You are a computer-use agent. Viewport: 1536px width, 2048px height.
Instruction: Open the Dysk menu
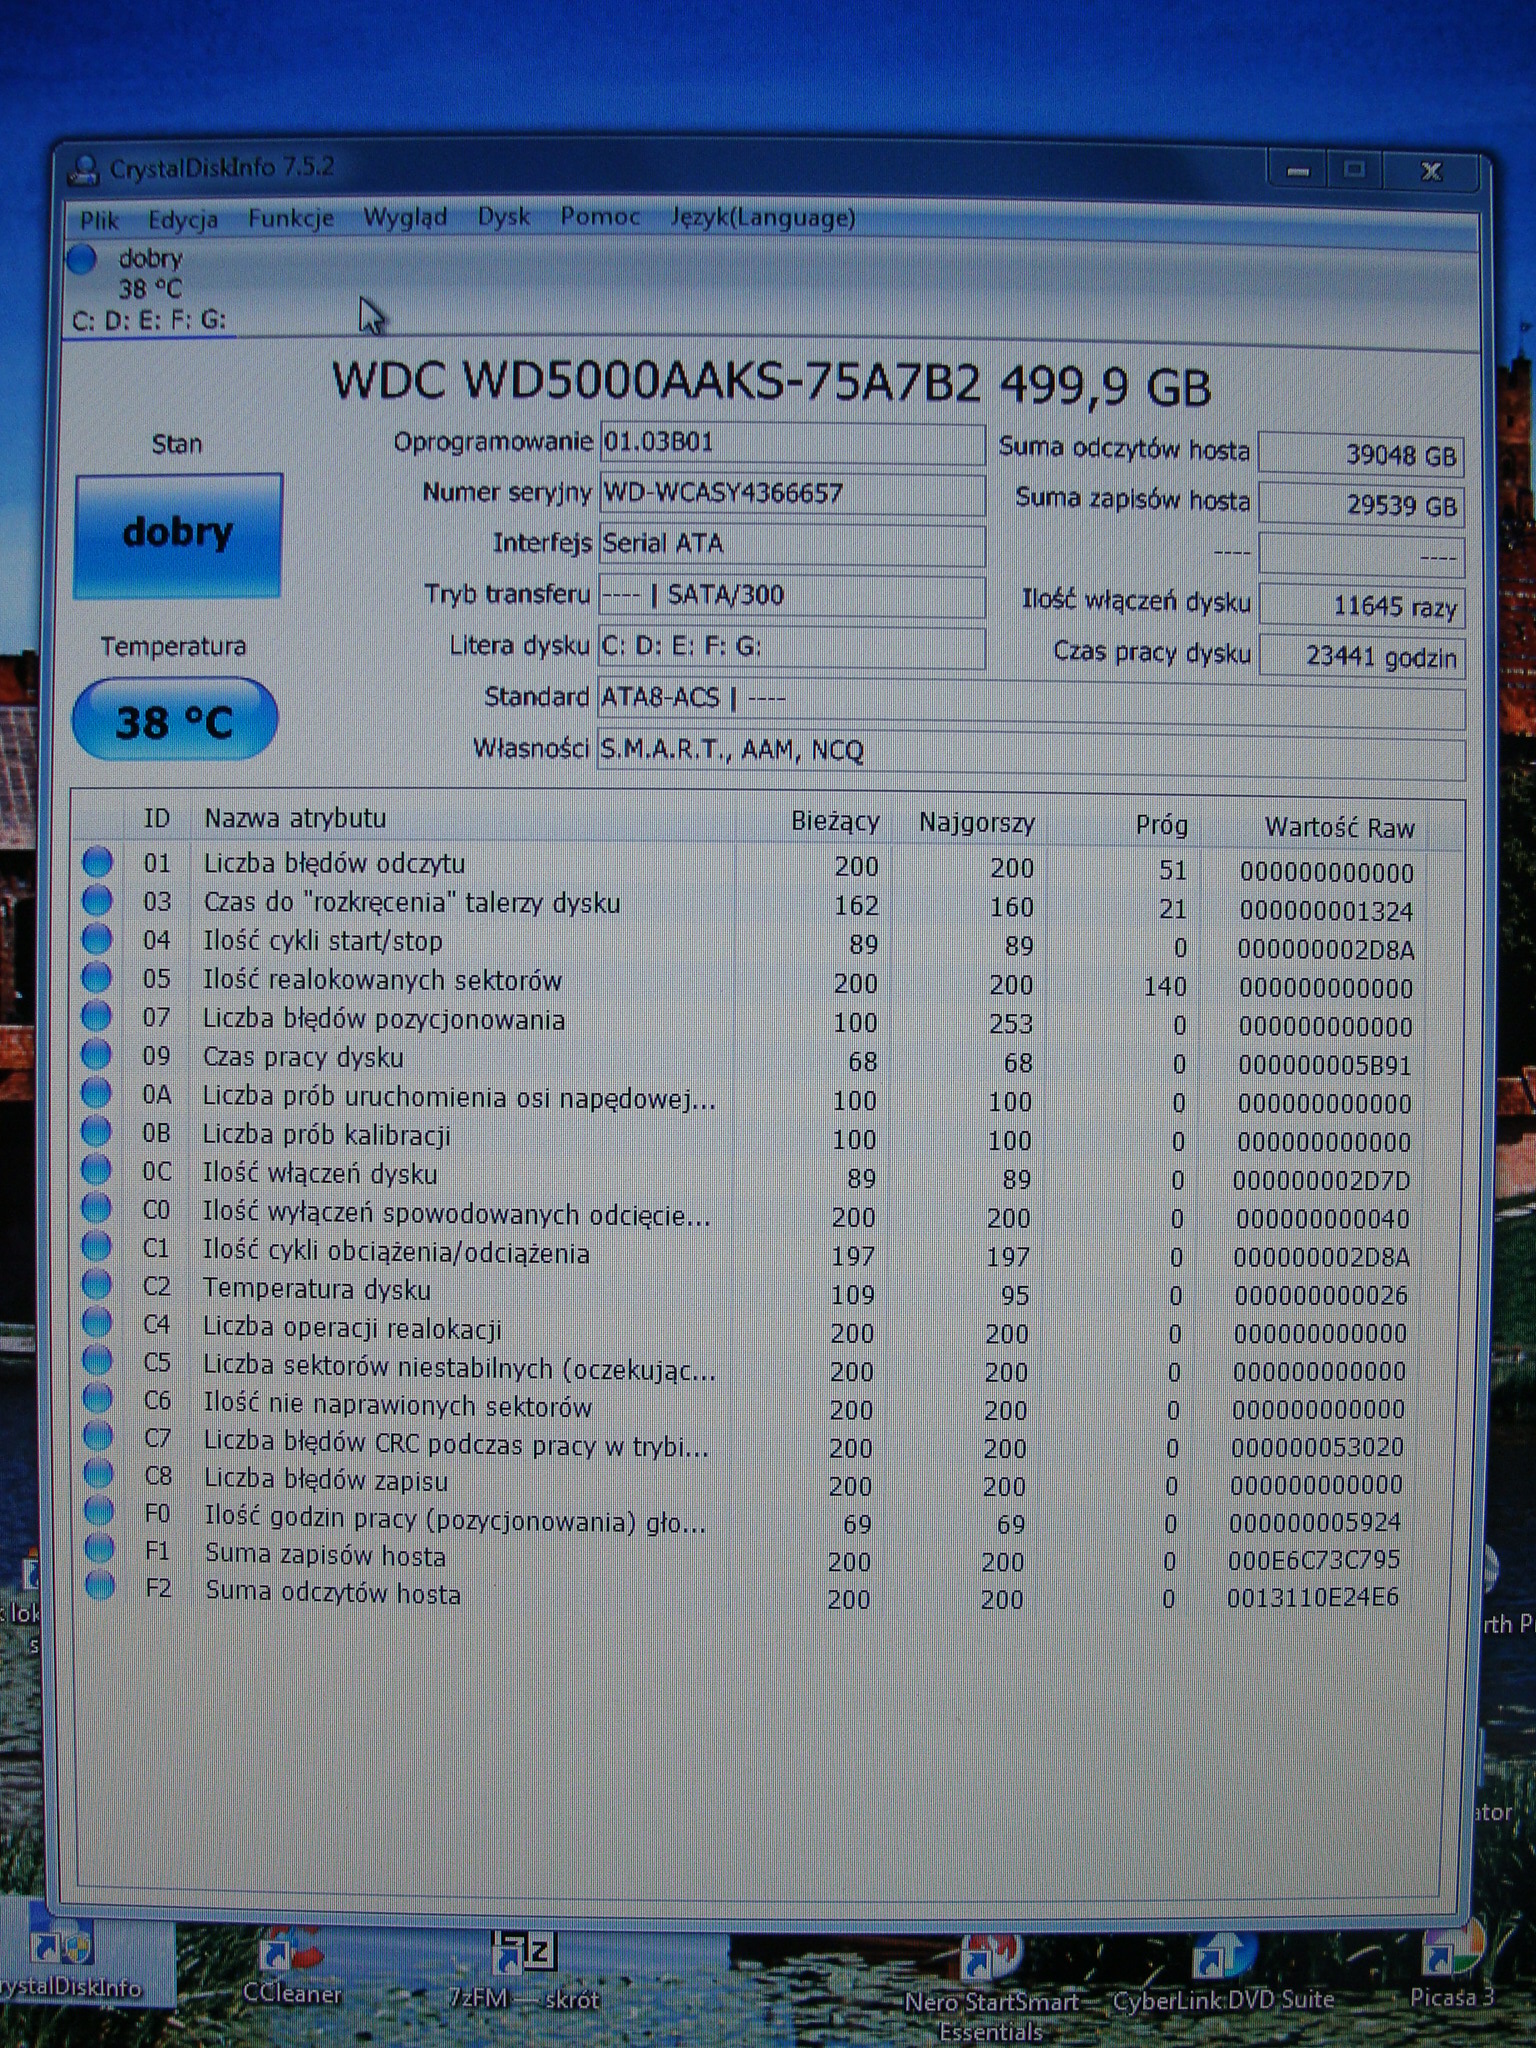[x=504, y=217]
